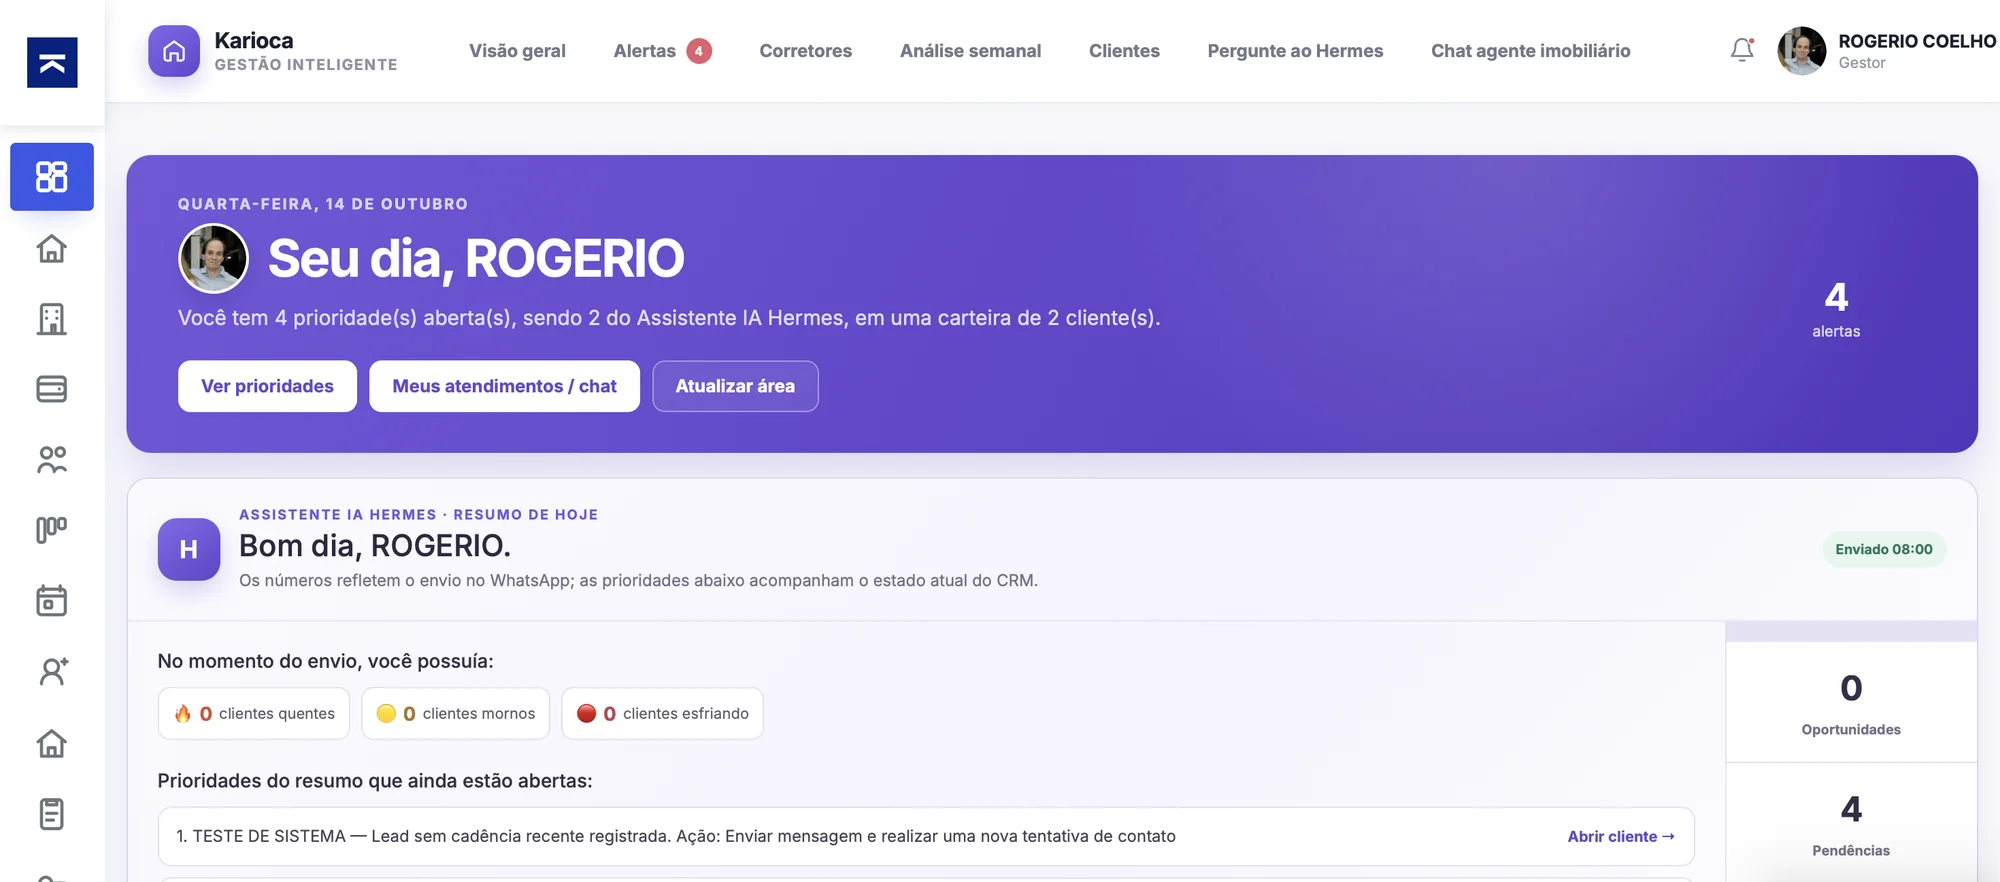Click the ROGERIO COELHO profile avatar in header
Screen dimensions: 2000x882
(x=1802, y=51)
